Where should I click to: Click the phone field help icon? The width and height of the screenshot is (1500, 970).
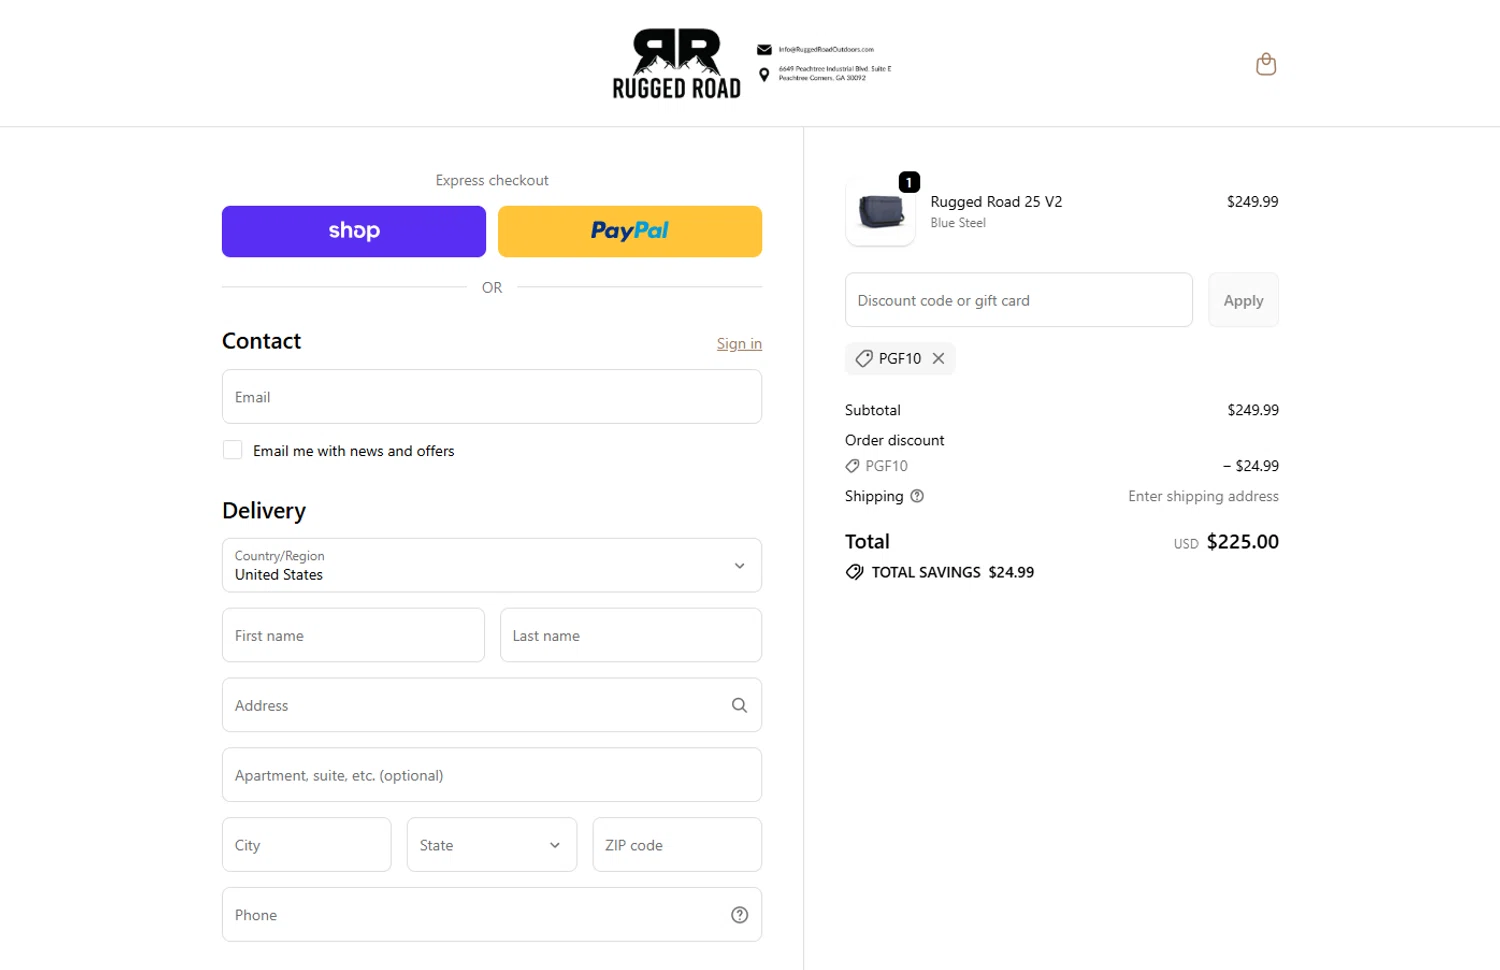(x=739, y=915)
